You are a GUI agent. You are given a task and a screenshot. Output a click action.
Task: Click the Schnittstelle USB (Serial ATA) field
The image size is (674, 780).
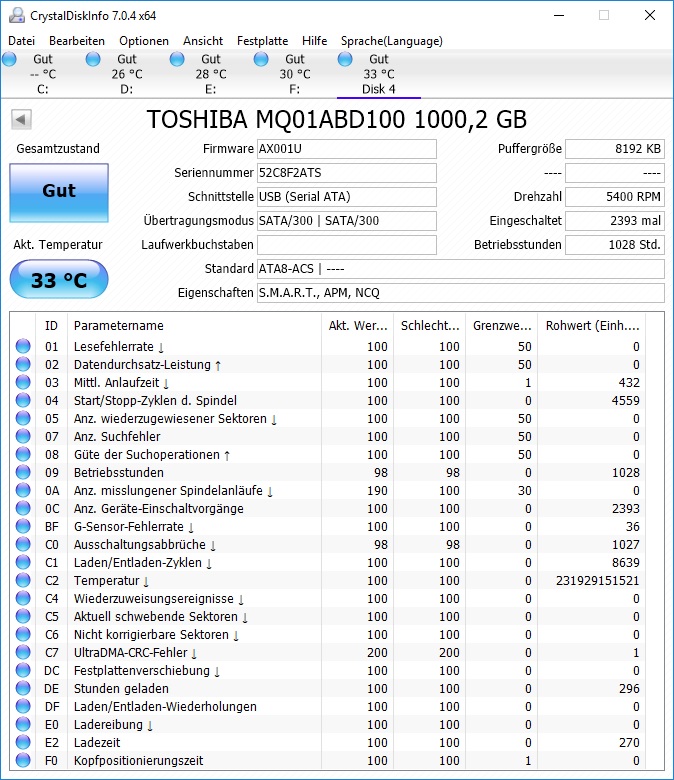347,196
